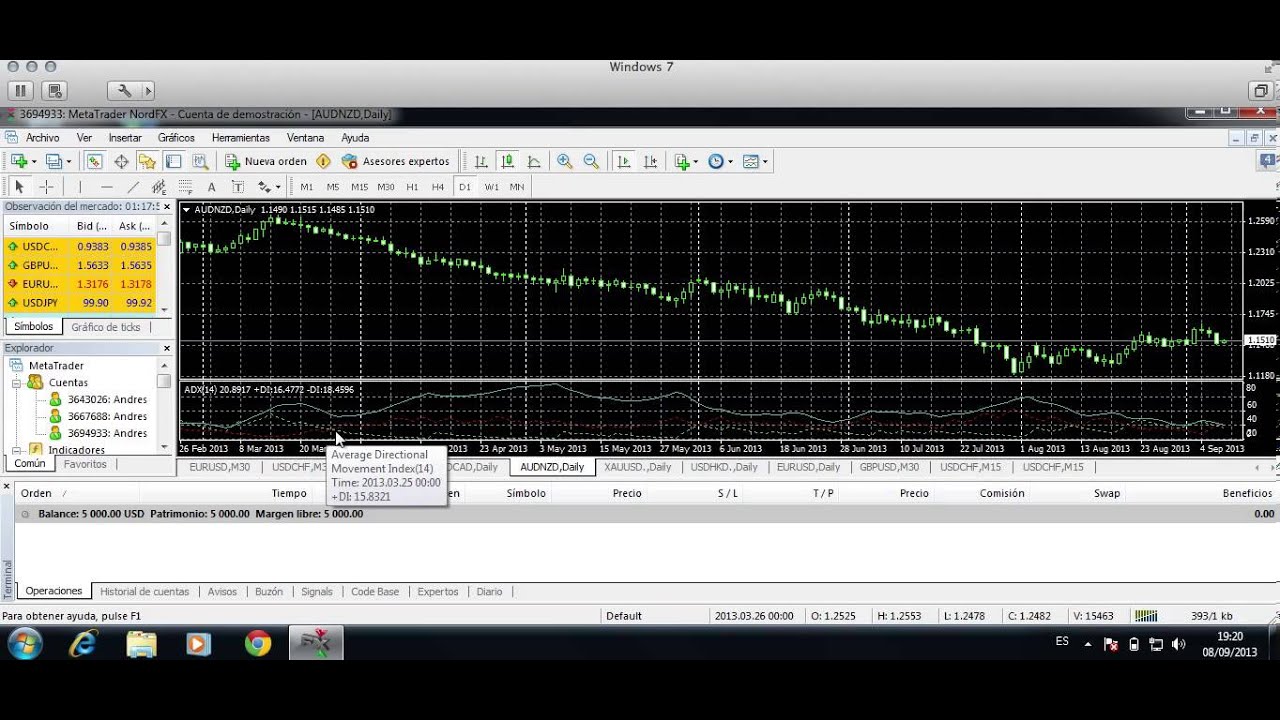
Task: Switch to M30 timeframe
Action: [386, 187]
